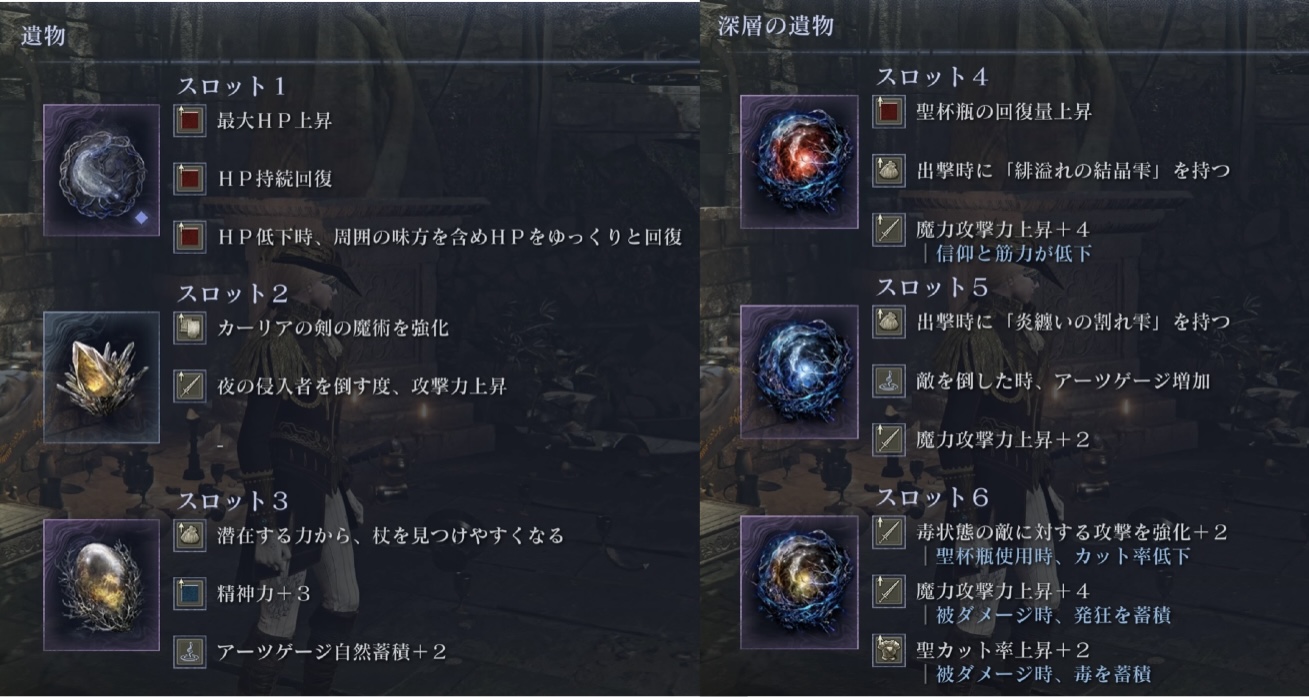Screen dimensions: 1309x697
Task: Select the Slot 4 red deep relic
Action: (x=799, y=161)
